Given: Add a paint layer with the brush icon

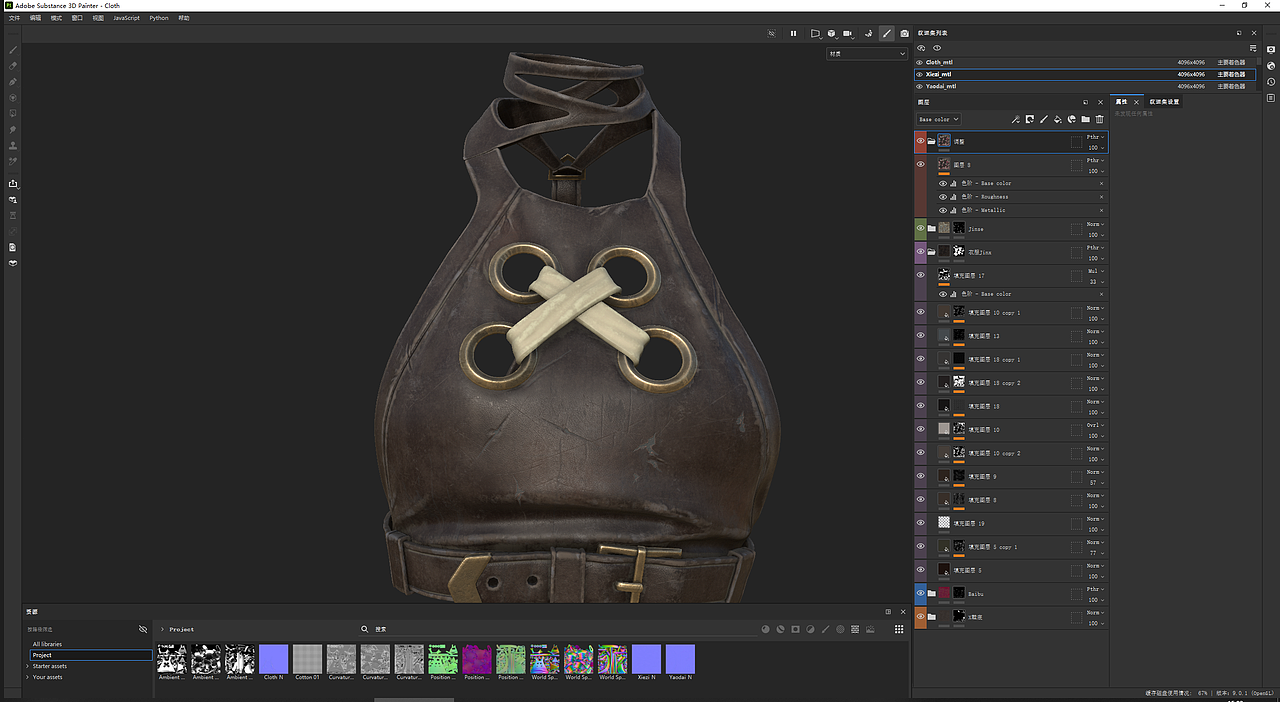Looking at the screenshot, I should (1043, 119).
